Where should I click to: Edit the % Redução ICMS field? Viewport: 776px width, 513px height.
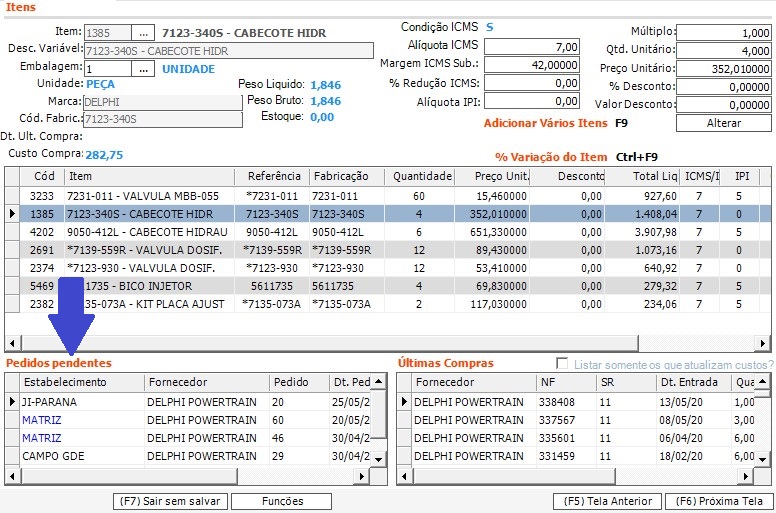[x=532, y=83]
